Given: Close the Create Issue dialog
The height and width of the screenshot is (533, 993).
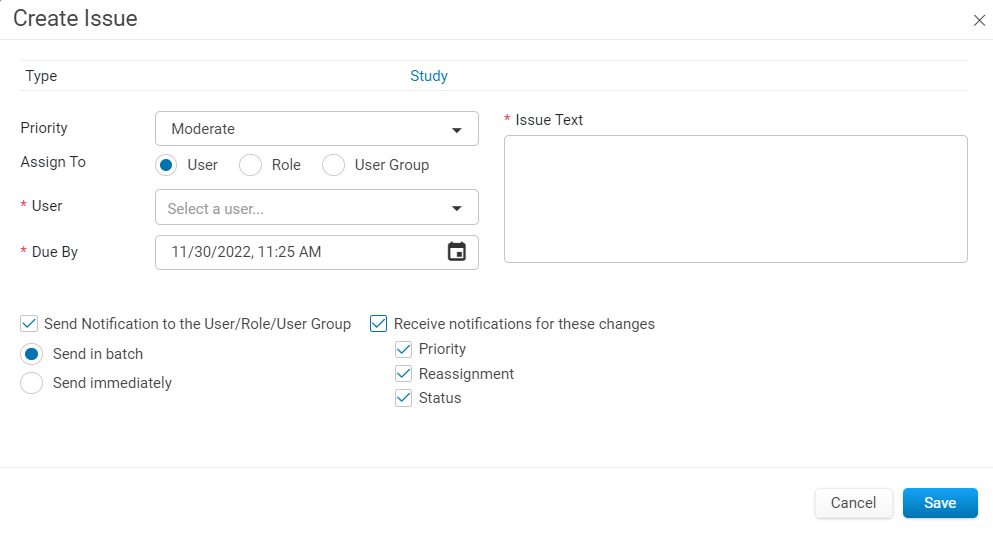Looking at the screenshot, I should tap(979, 20).
